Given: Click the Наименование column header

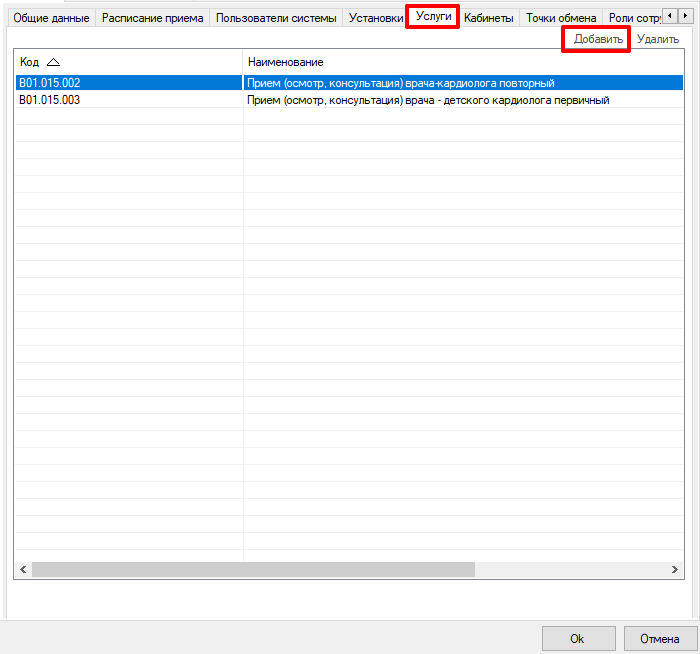Looking at the screenshot, I should coord(285,62).
